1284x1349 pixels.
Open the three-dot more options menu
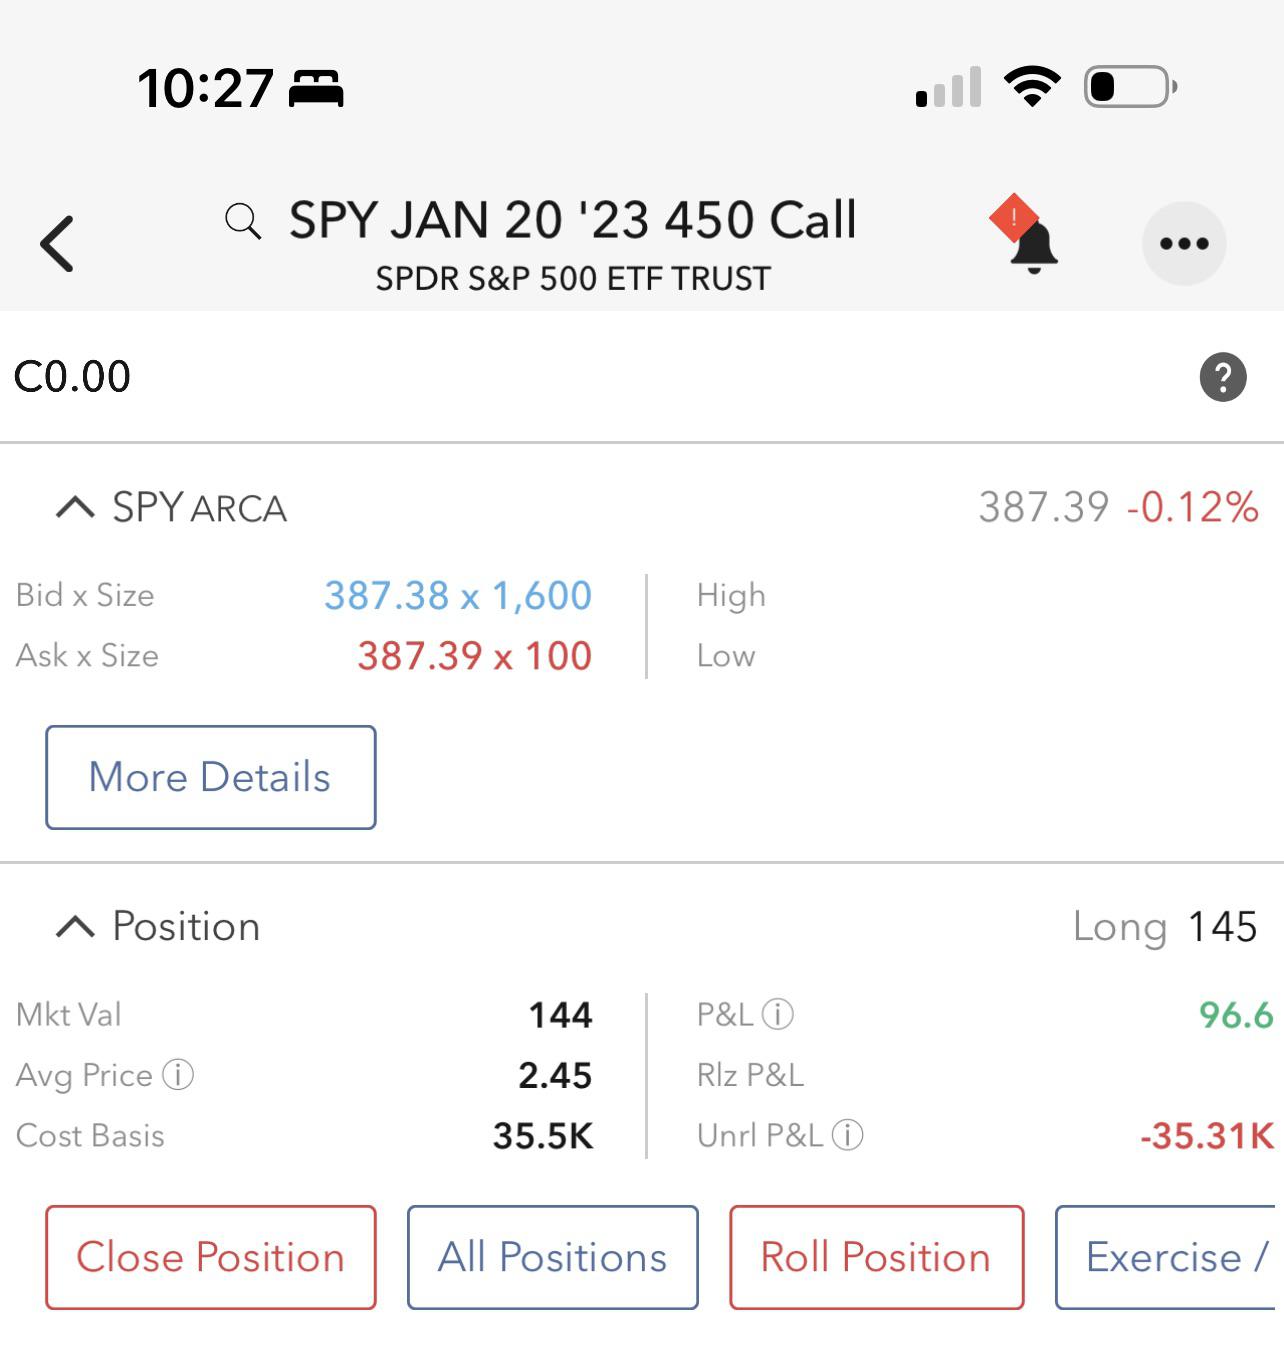[x=1184, y=243]
